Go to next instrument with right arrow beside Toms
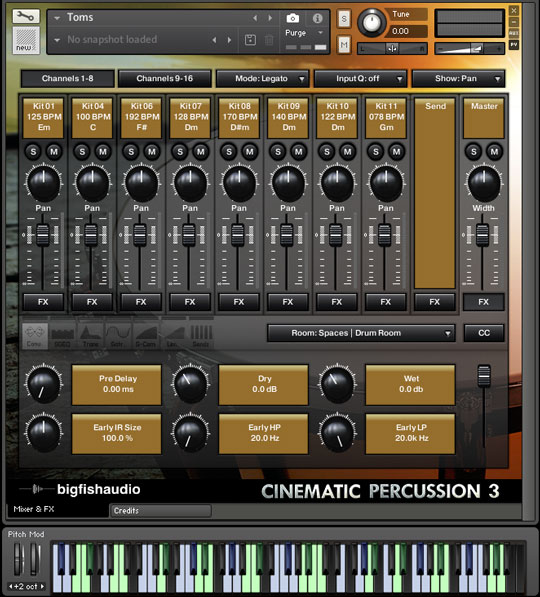The width and height of the screenshot is (540, 597). tap(270, 18)
